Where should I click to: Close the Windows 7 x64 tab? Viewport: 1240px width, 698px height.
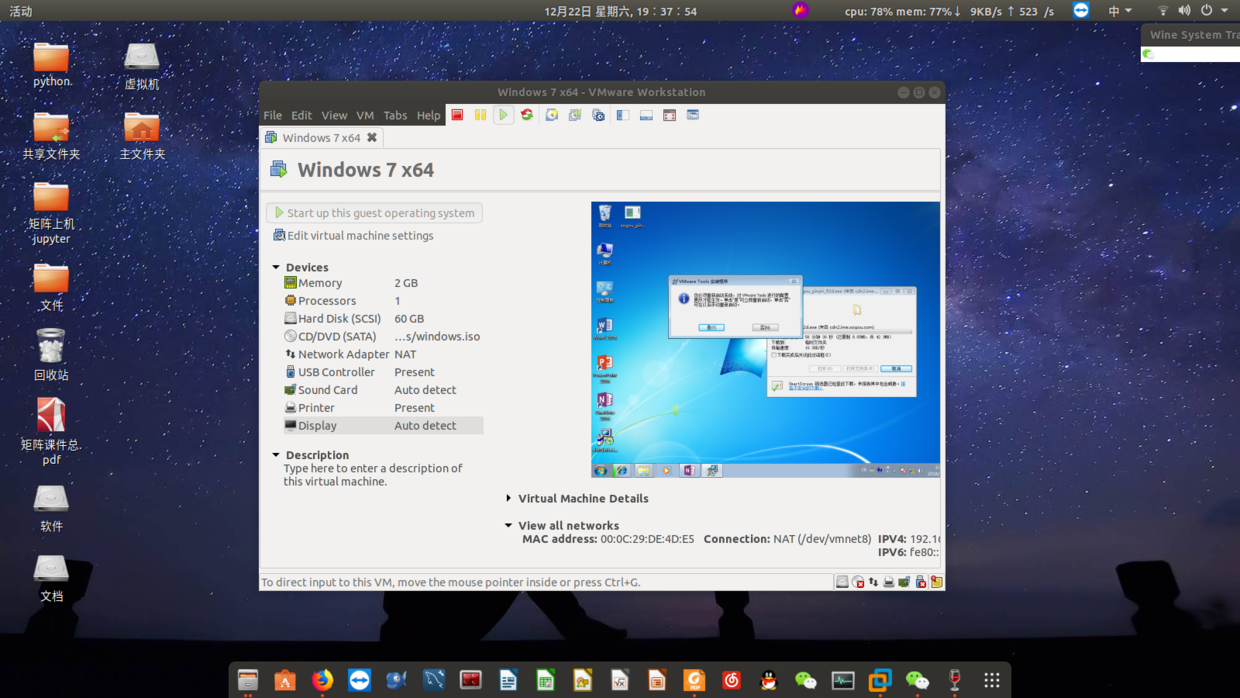point(372,138)
